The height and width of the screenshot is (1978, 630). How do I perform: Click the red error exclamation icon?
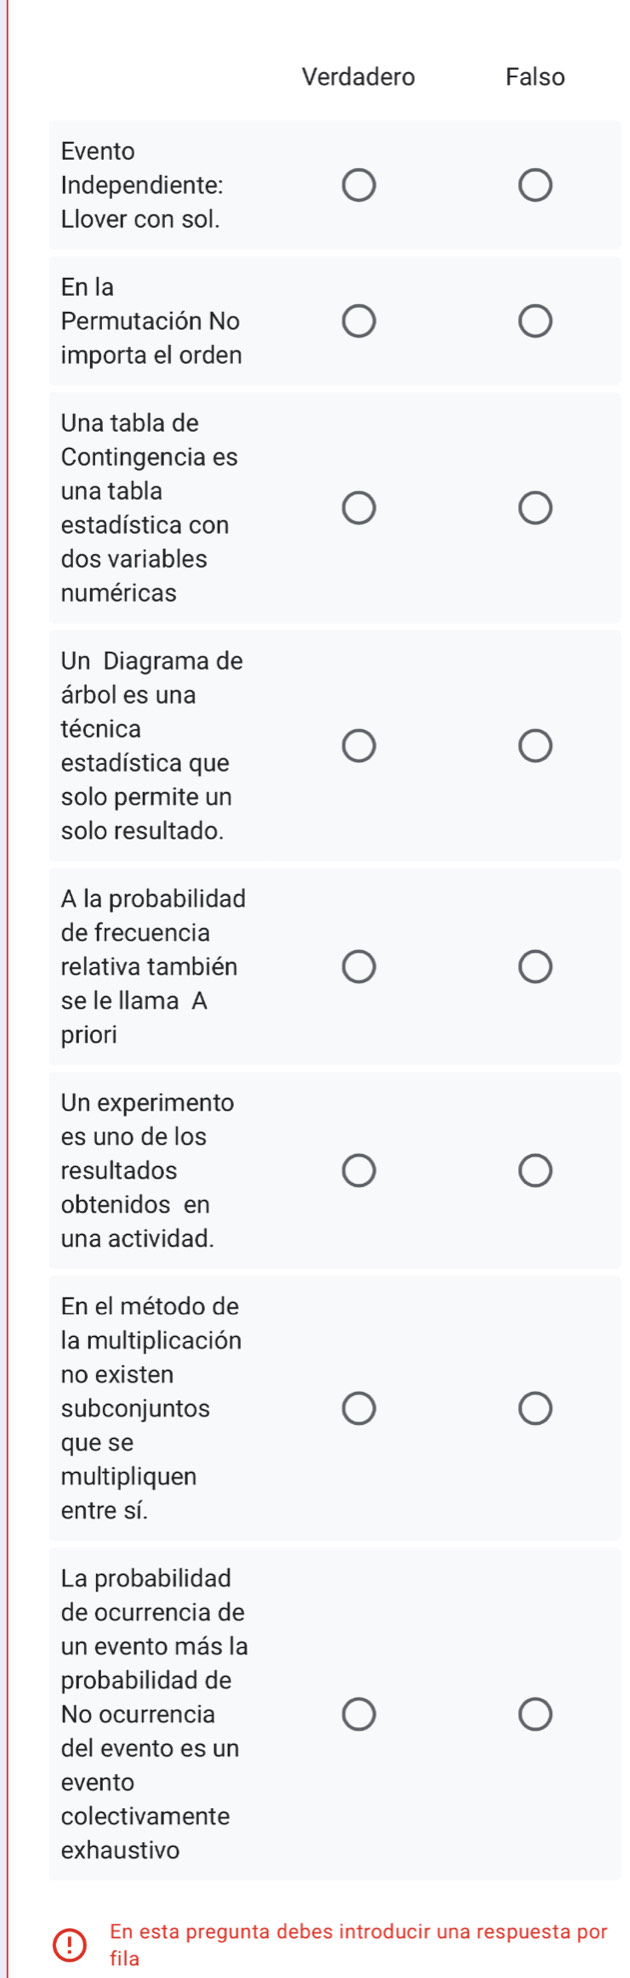click(69, 1945)
